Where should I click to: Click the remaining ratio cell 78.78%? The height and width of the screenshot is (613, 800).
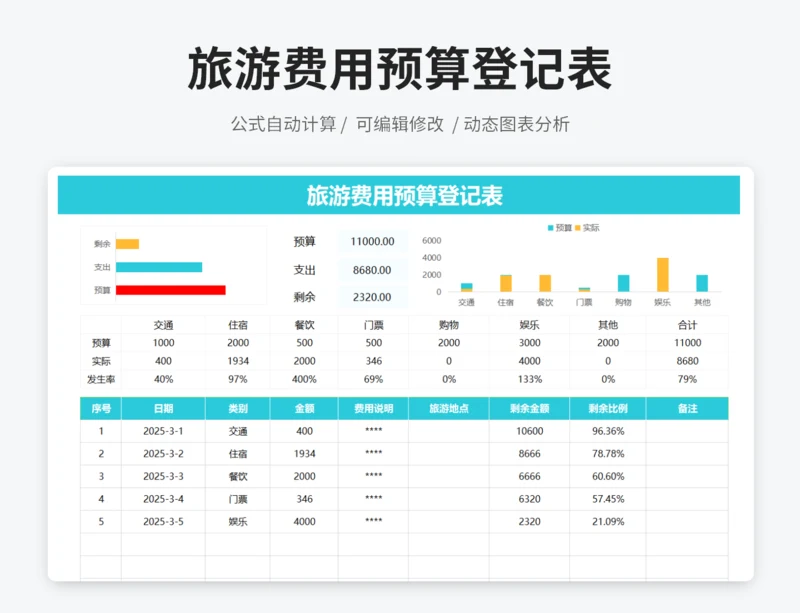(608, 454)
